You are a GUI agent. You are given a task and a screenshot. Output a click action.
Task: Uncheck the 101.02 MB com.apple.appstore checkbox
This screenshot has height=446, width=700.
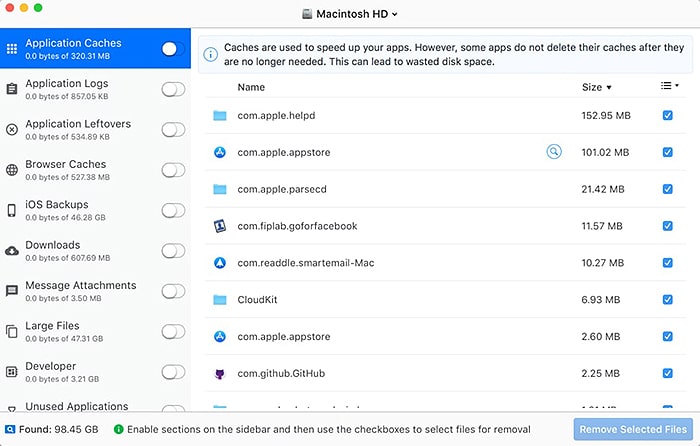[667, 152]
